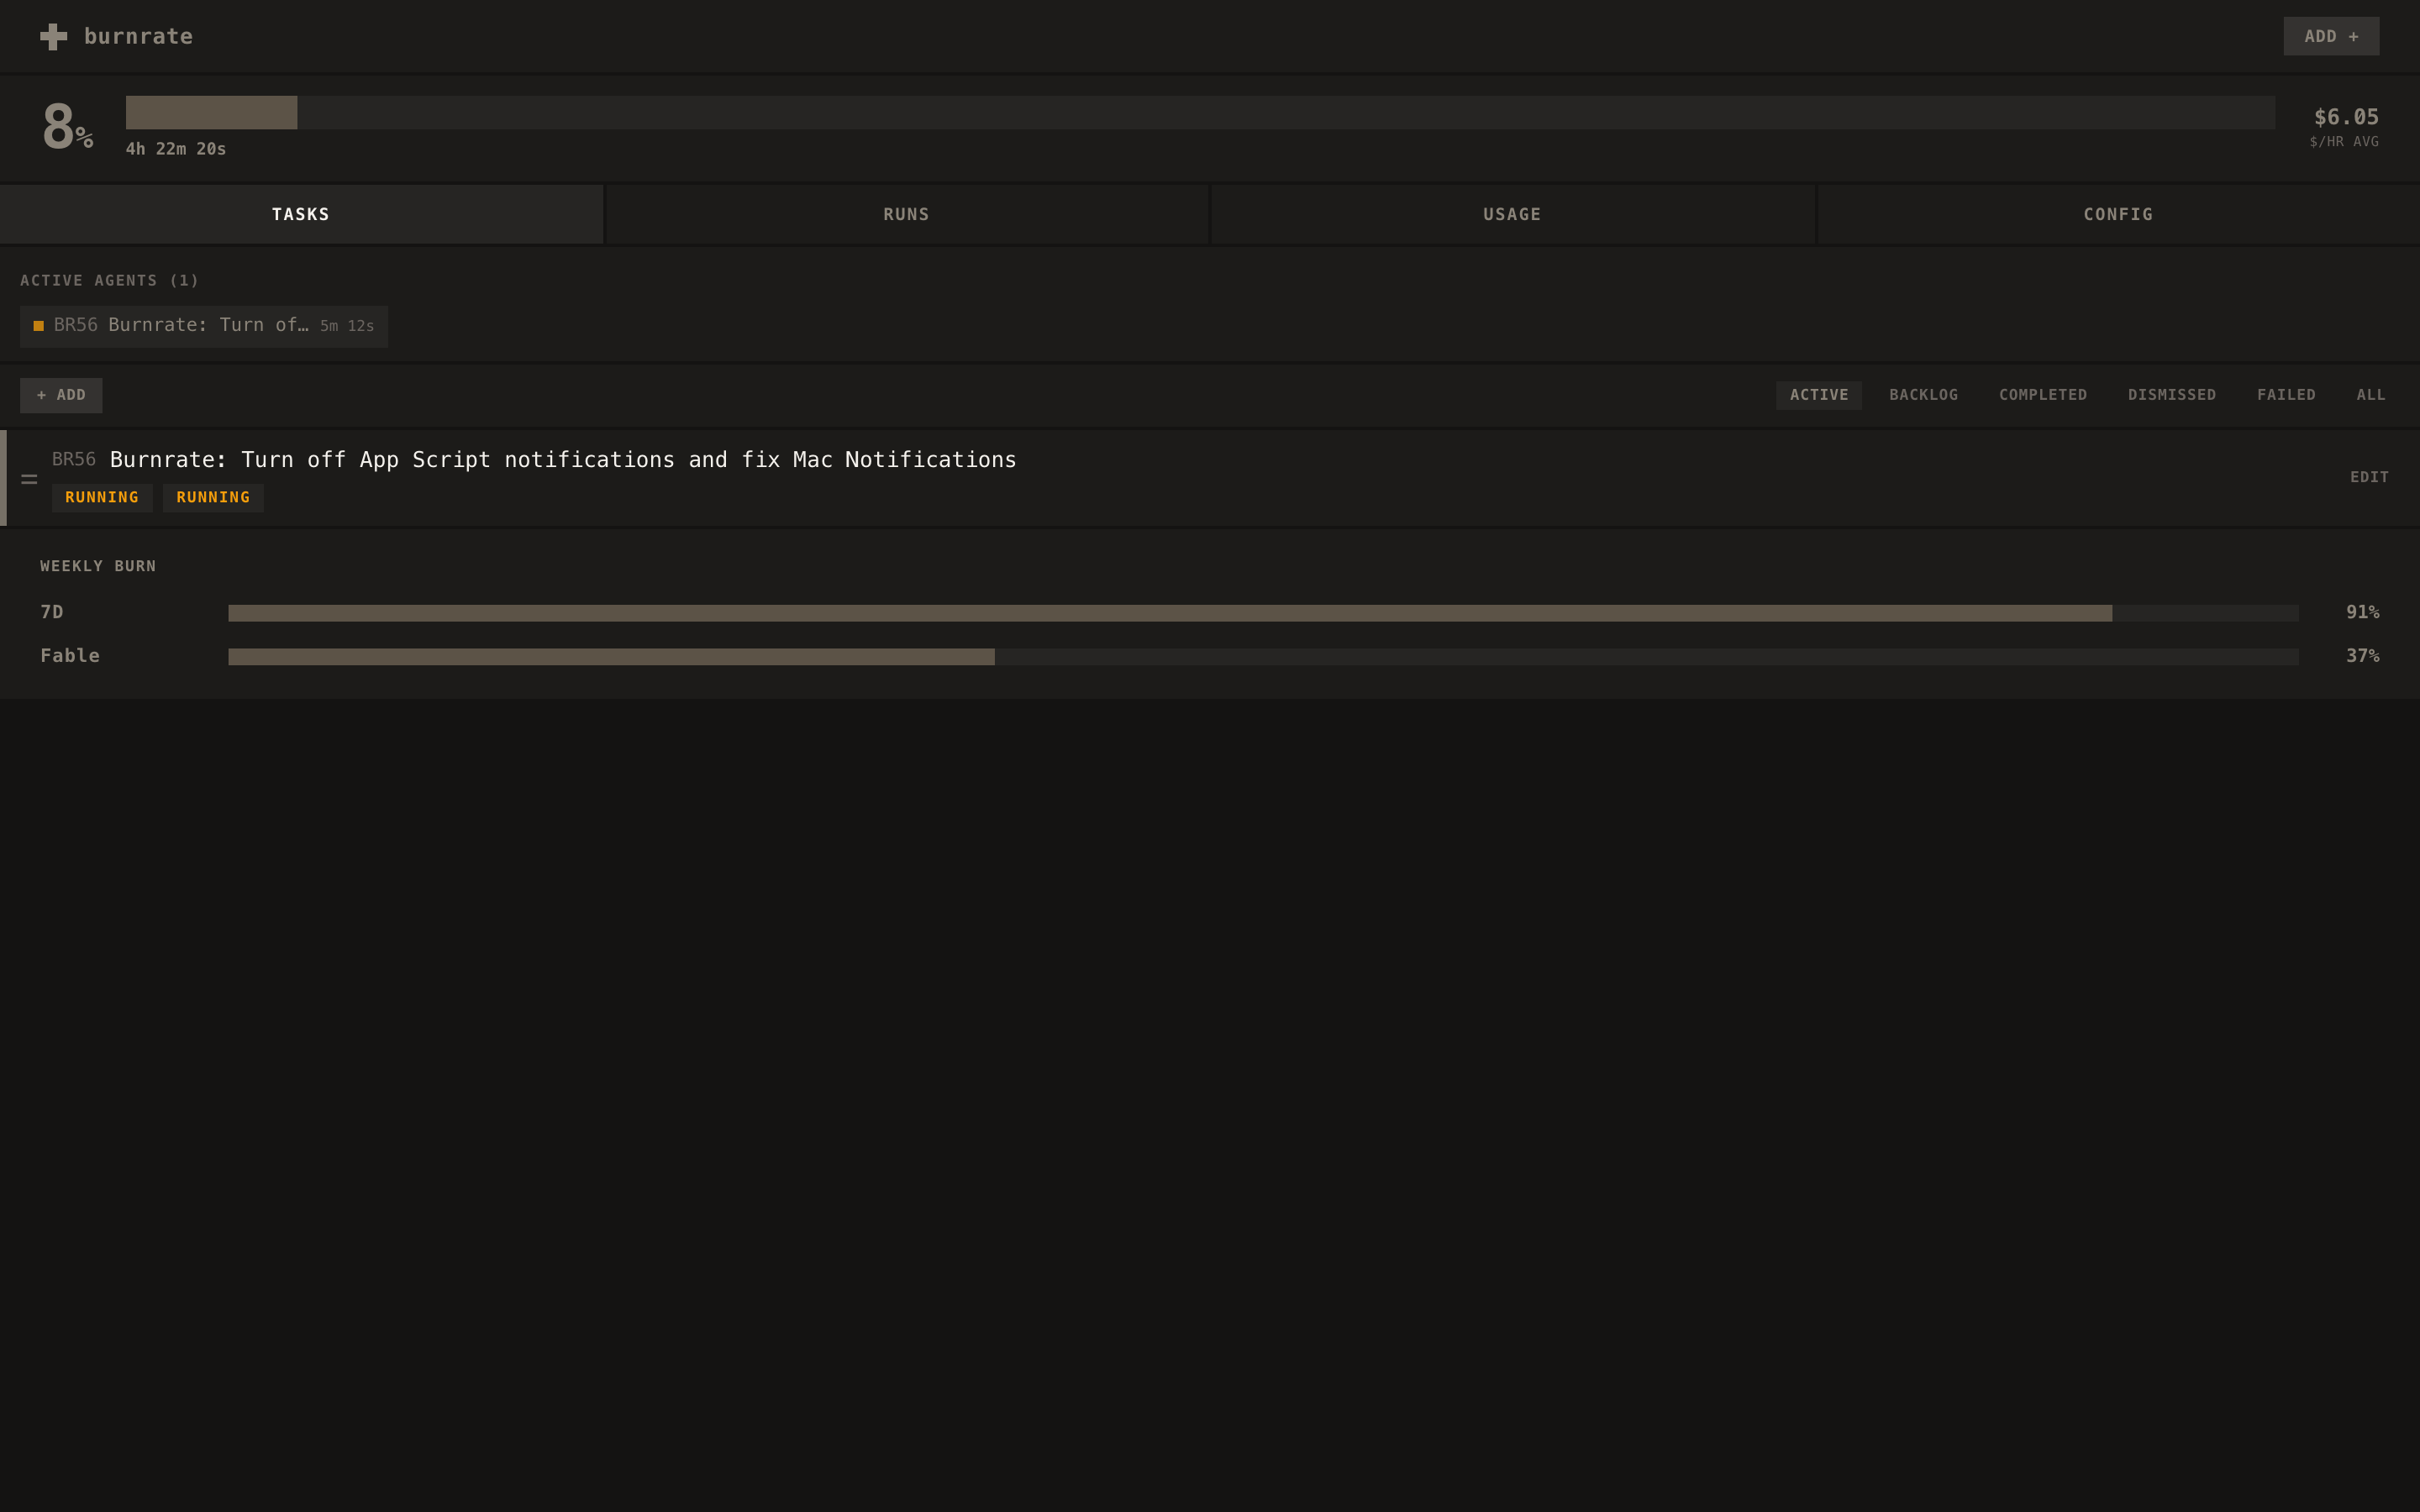
Task: Click the session usage progress bar
Action: tap(1200, 112)
